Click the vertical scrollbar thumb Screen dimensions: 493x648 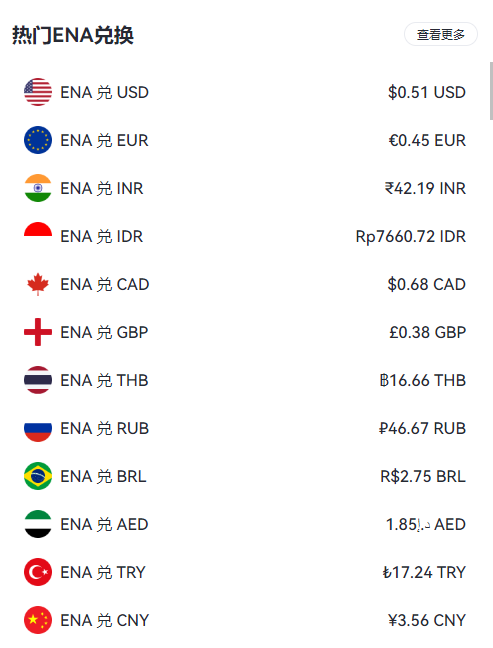(491, 91)
